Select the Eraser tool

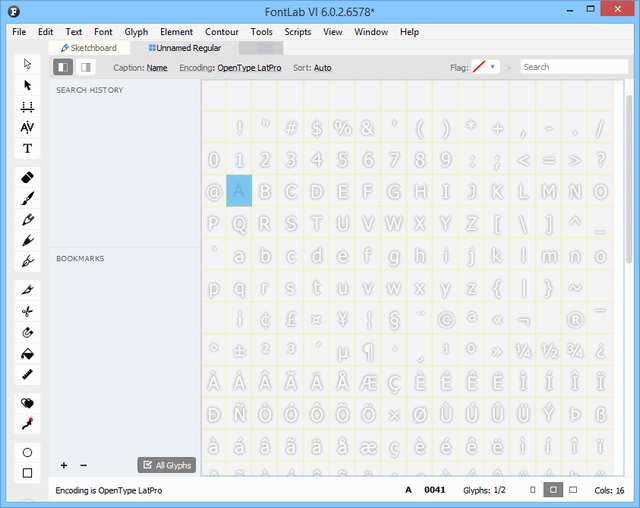[x=27, y=177]
